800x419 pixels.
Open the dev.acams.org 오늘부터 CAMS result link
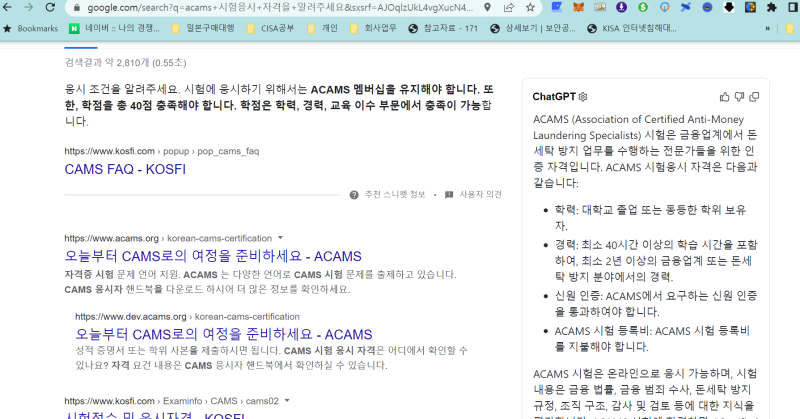click(x=224, y=334)
